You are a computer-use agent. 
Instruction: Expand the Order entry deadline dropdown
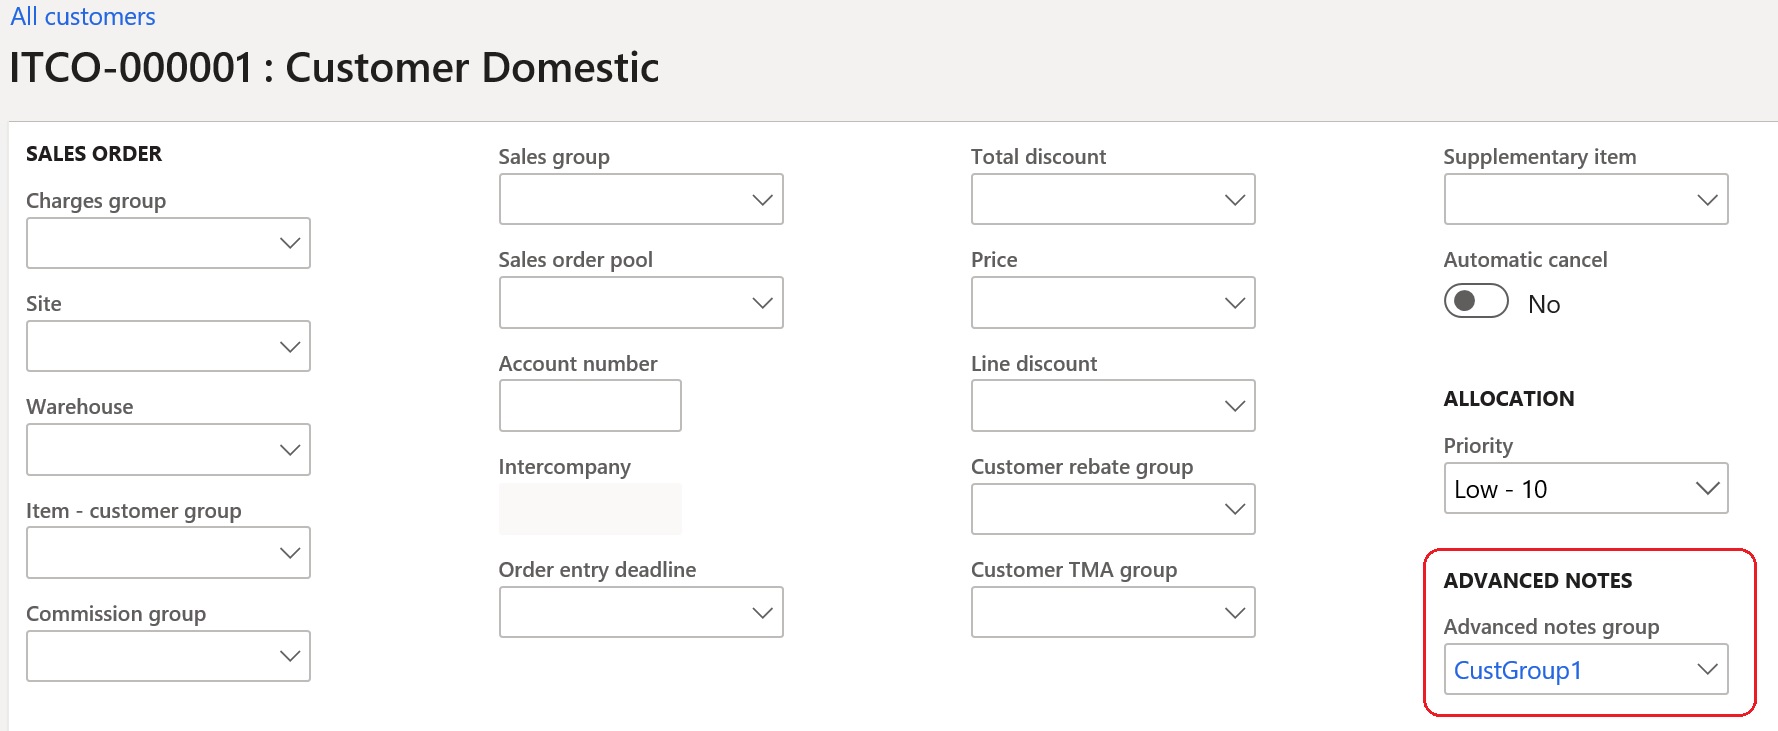tap(763, 611)
